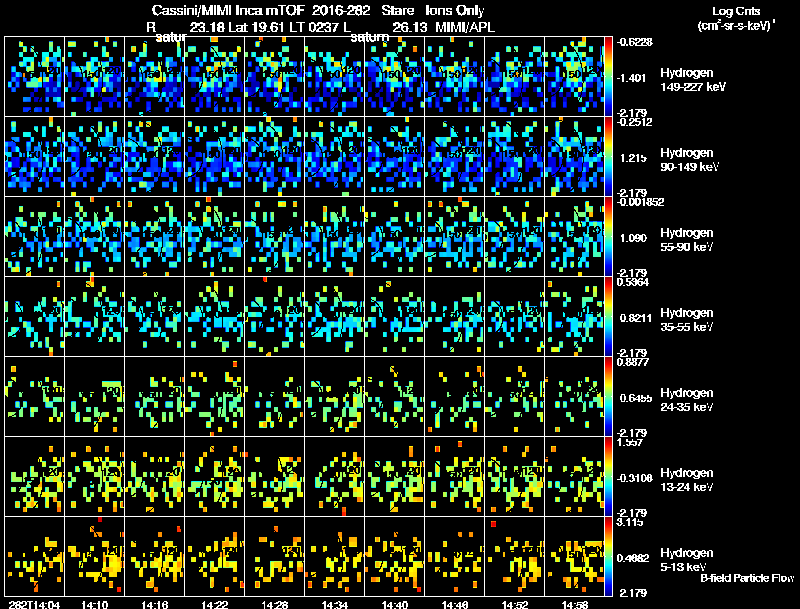The image size is (800, 609).
Task: Open the 90-149 keV panel at 14:22
Action: (x=215, y=157)
